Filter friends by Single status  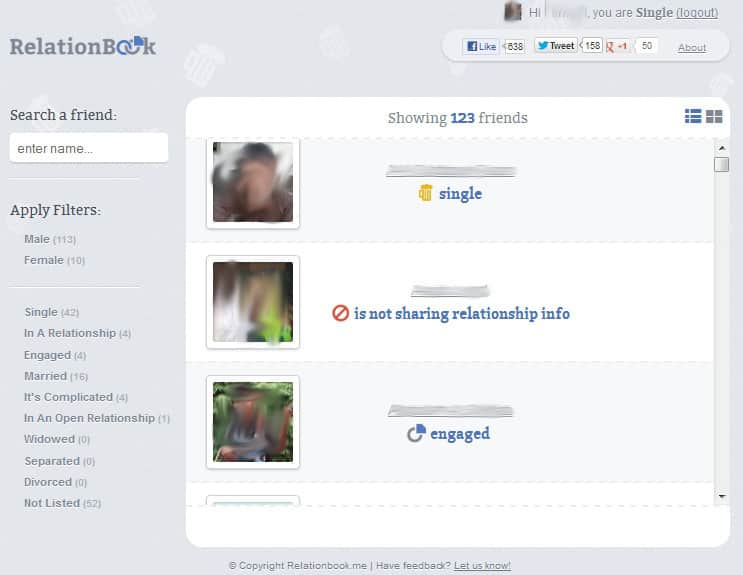pyautogui.click(x=41, y=312)
